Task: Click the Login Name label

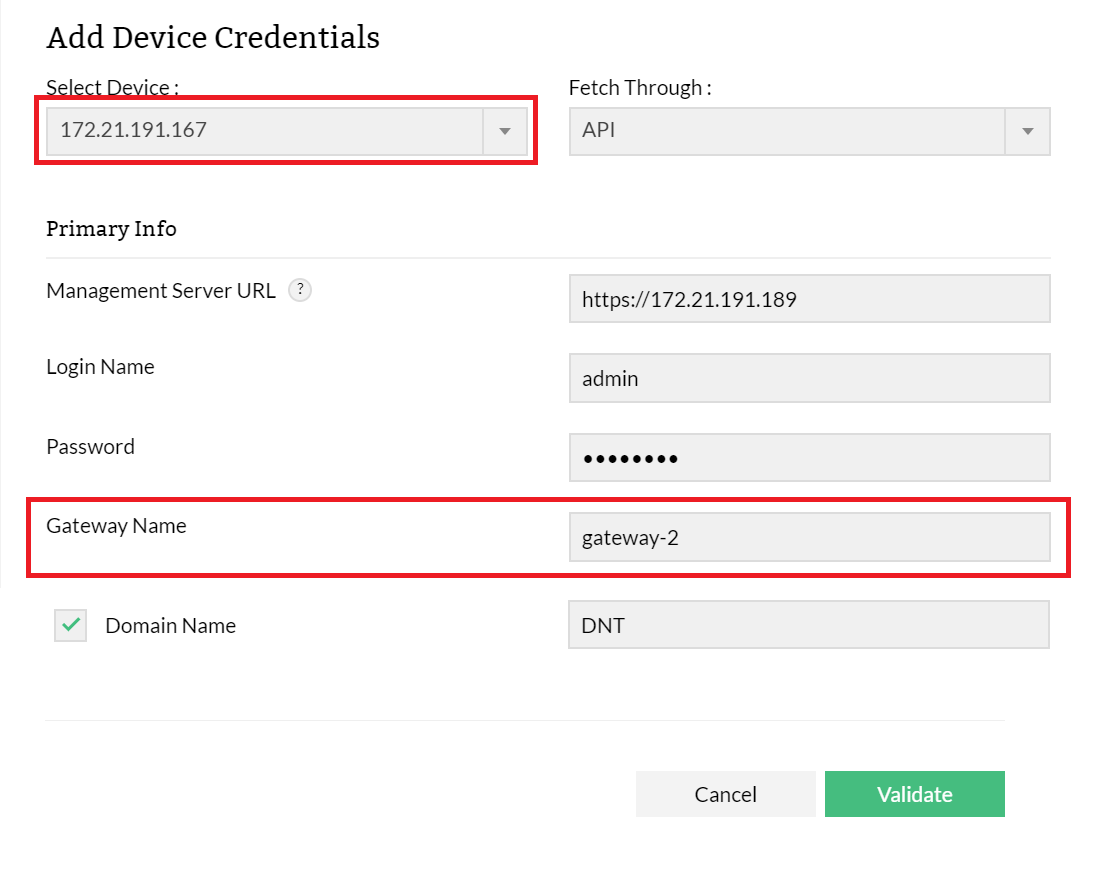Action: coord(100,367)
